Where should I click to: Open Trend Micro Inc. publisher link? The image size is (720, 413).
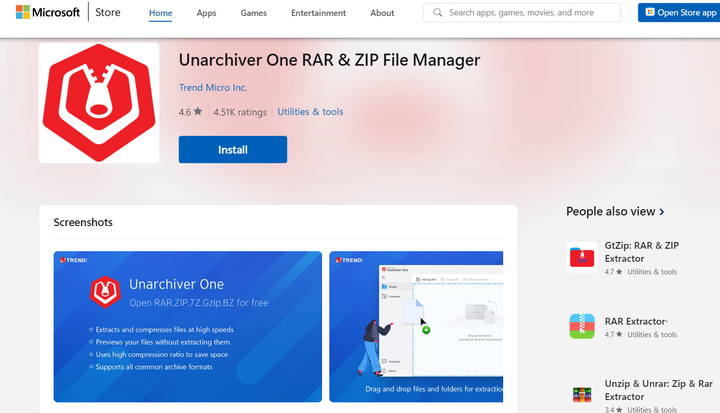click(213, 87)
